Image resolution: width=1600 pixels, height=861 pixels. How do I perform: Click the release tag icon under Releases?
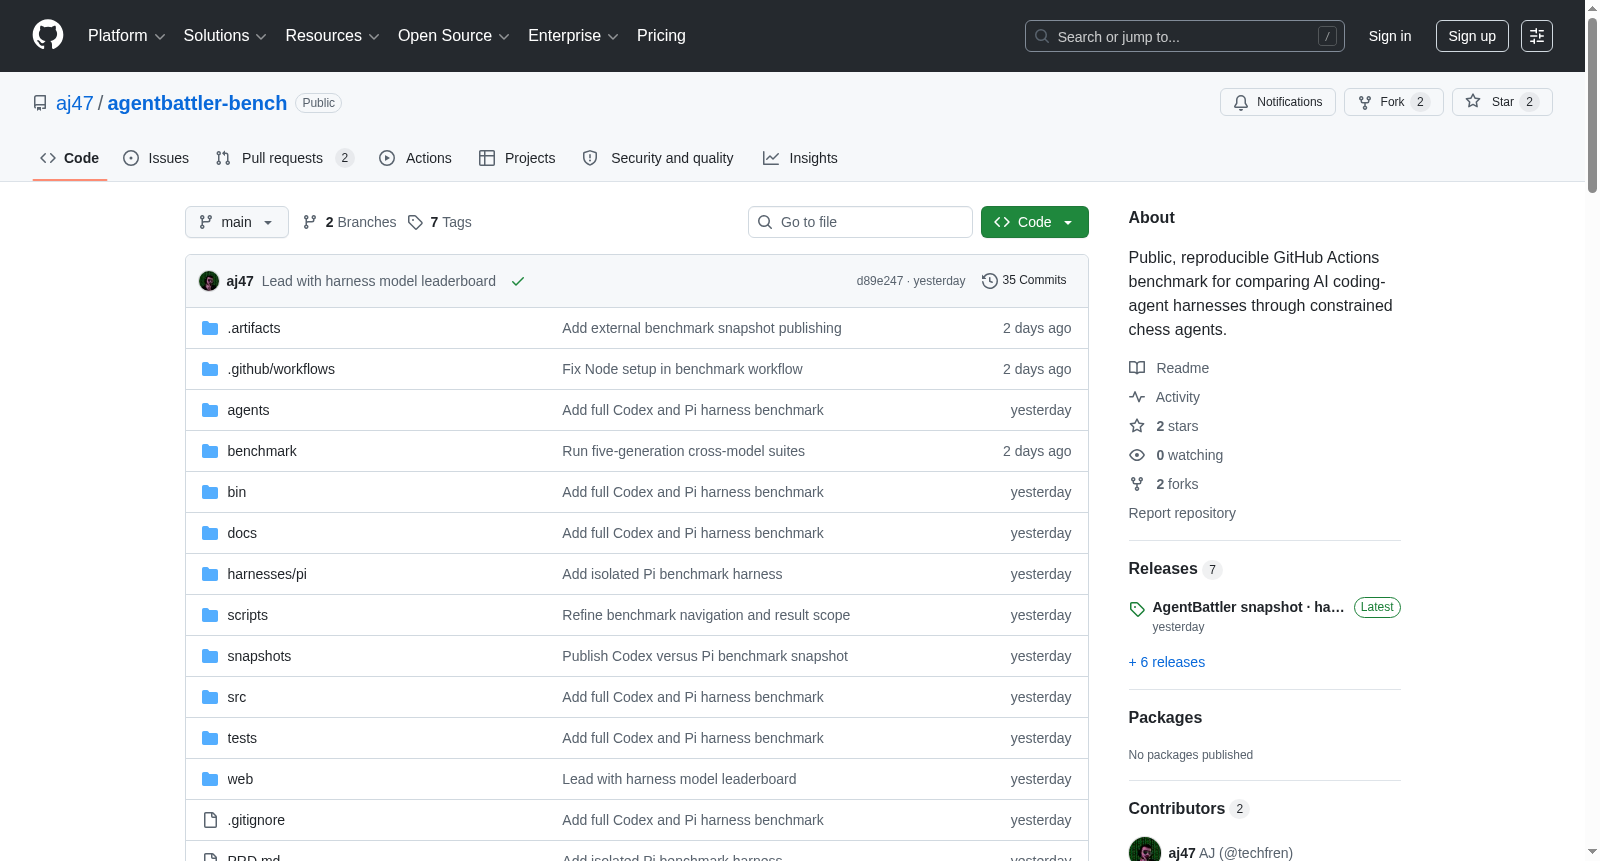coord(1137,609)
